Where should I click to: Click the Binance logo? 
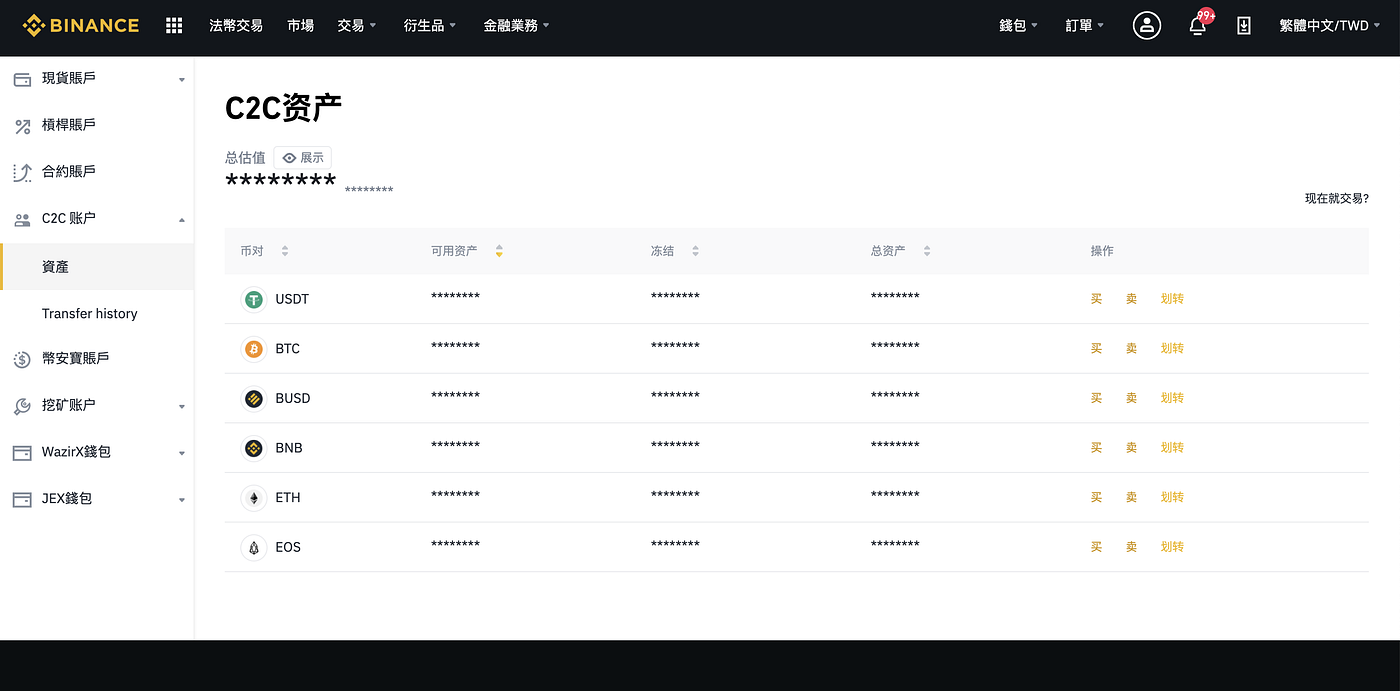click(81, 25)
